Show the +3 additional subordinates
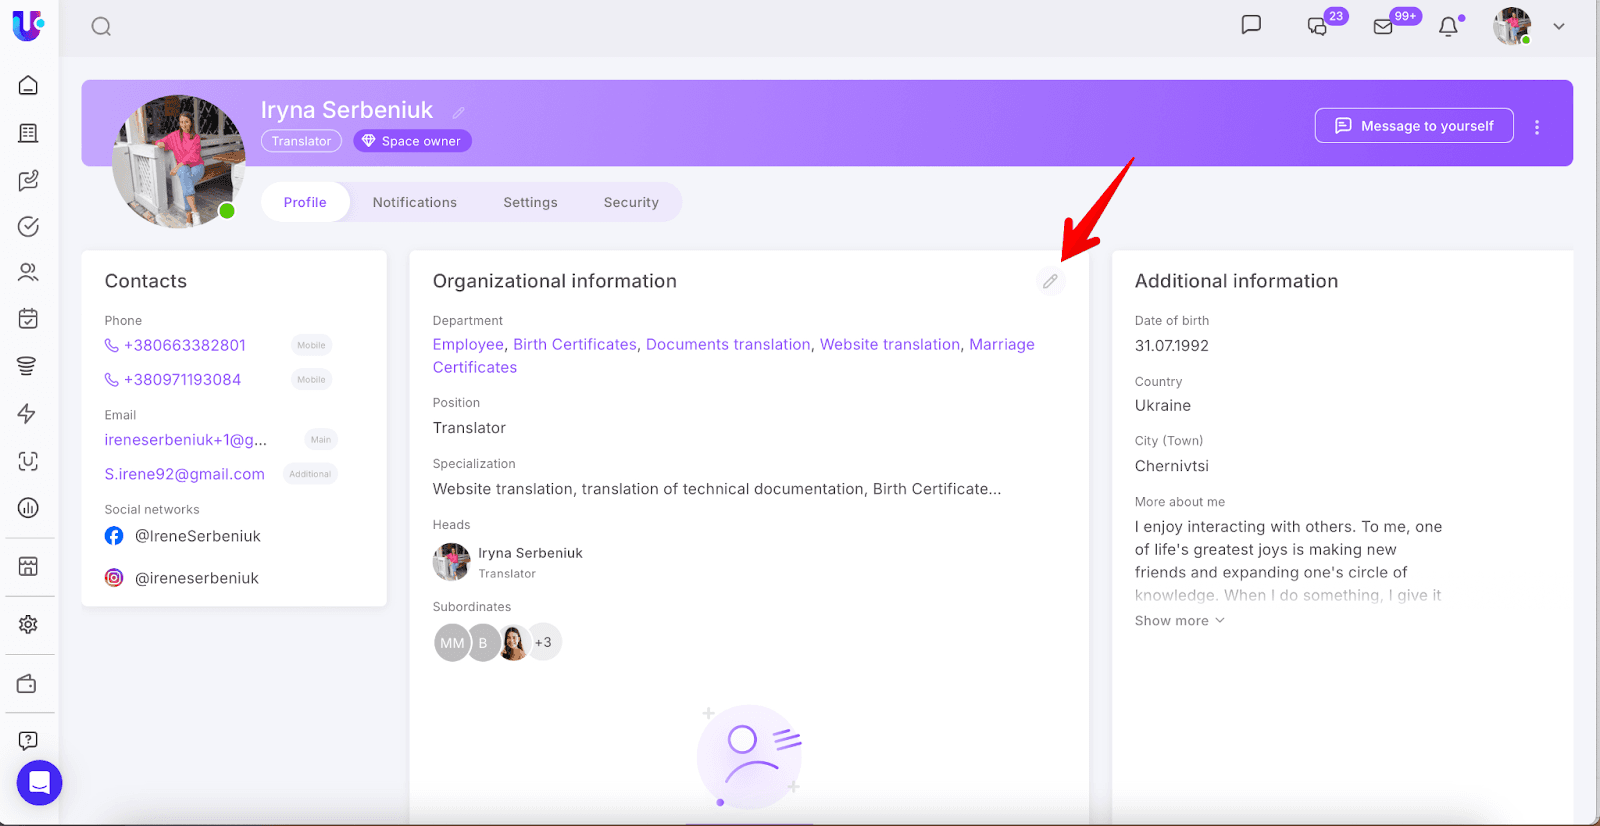This screenshot has width=1600, height=826. click(x=543, y=642)
